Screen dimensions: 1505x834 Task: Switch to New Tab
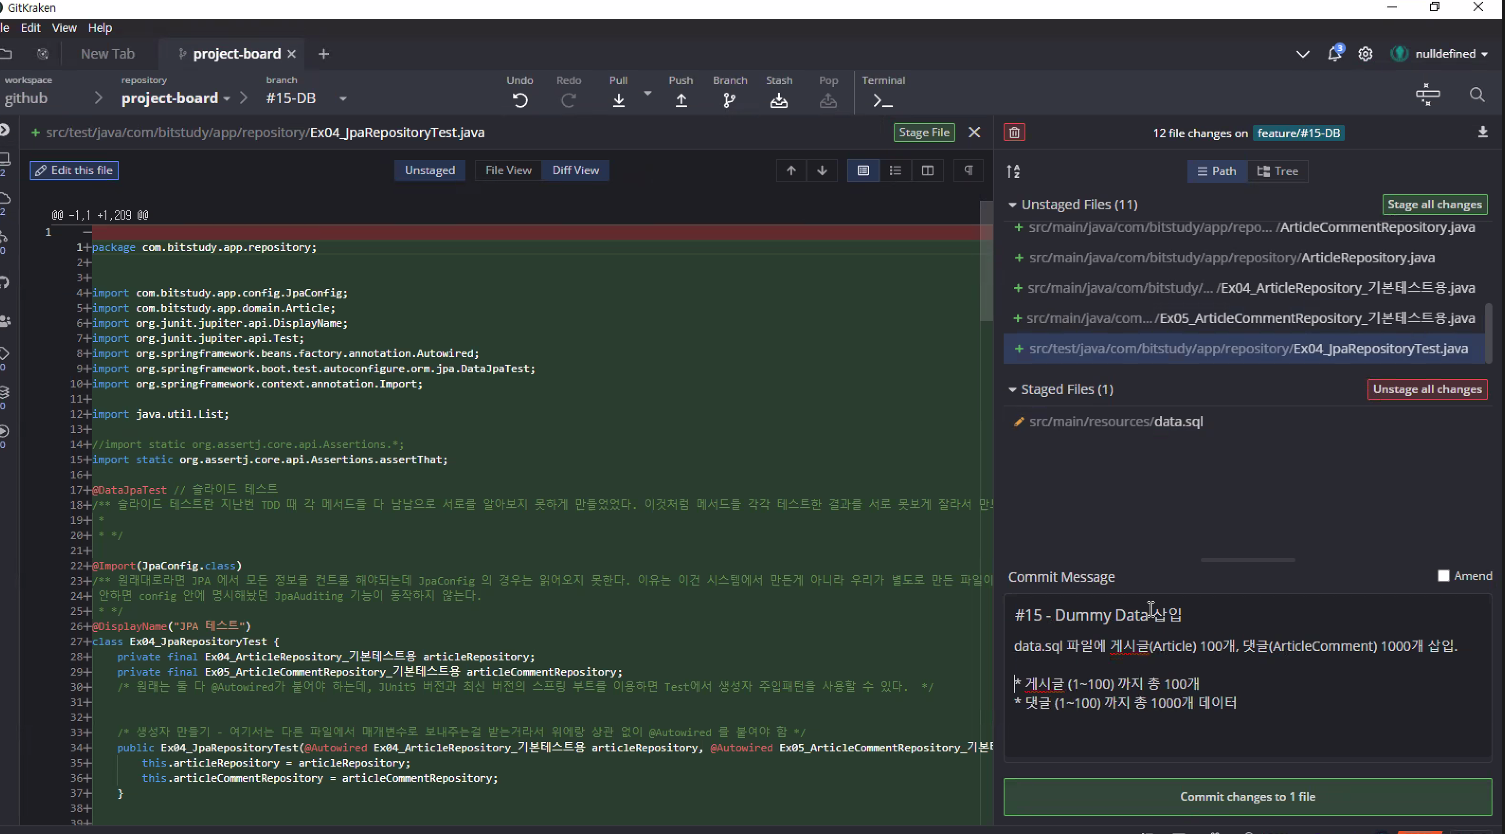pos(108,54)
